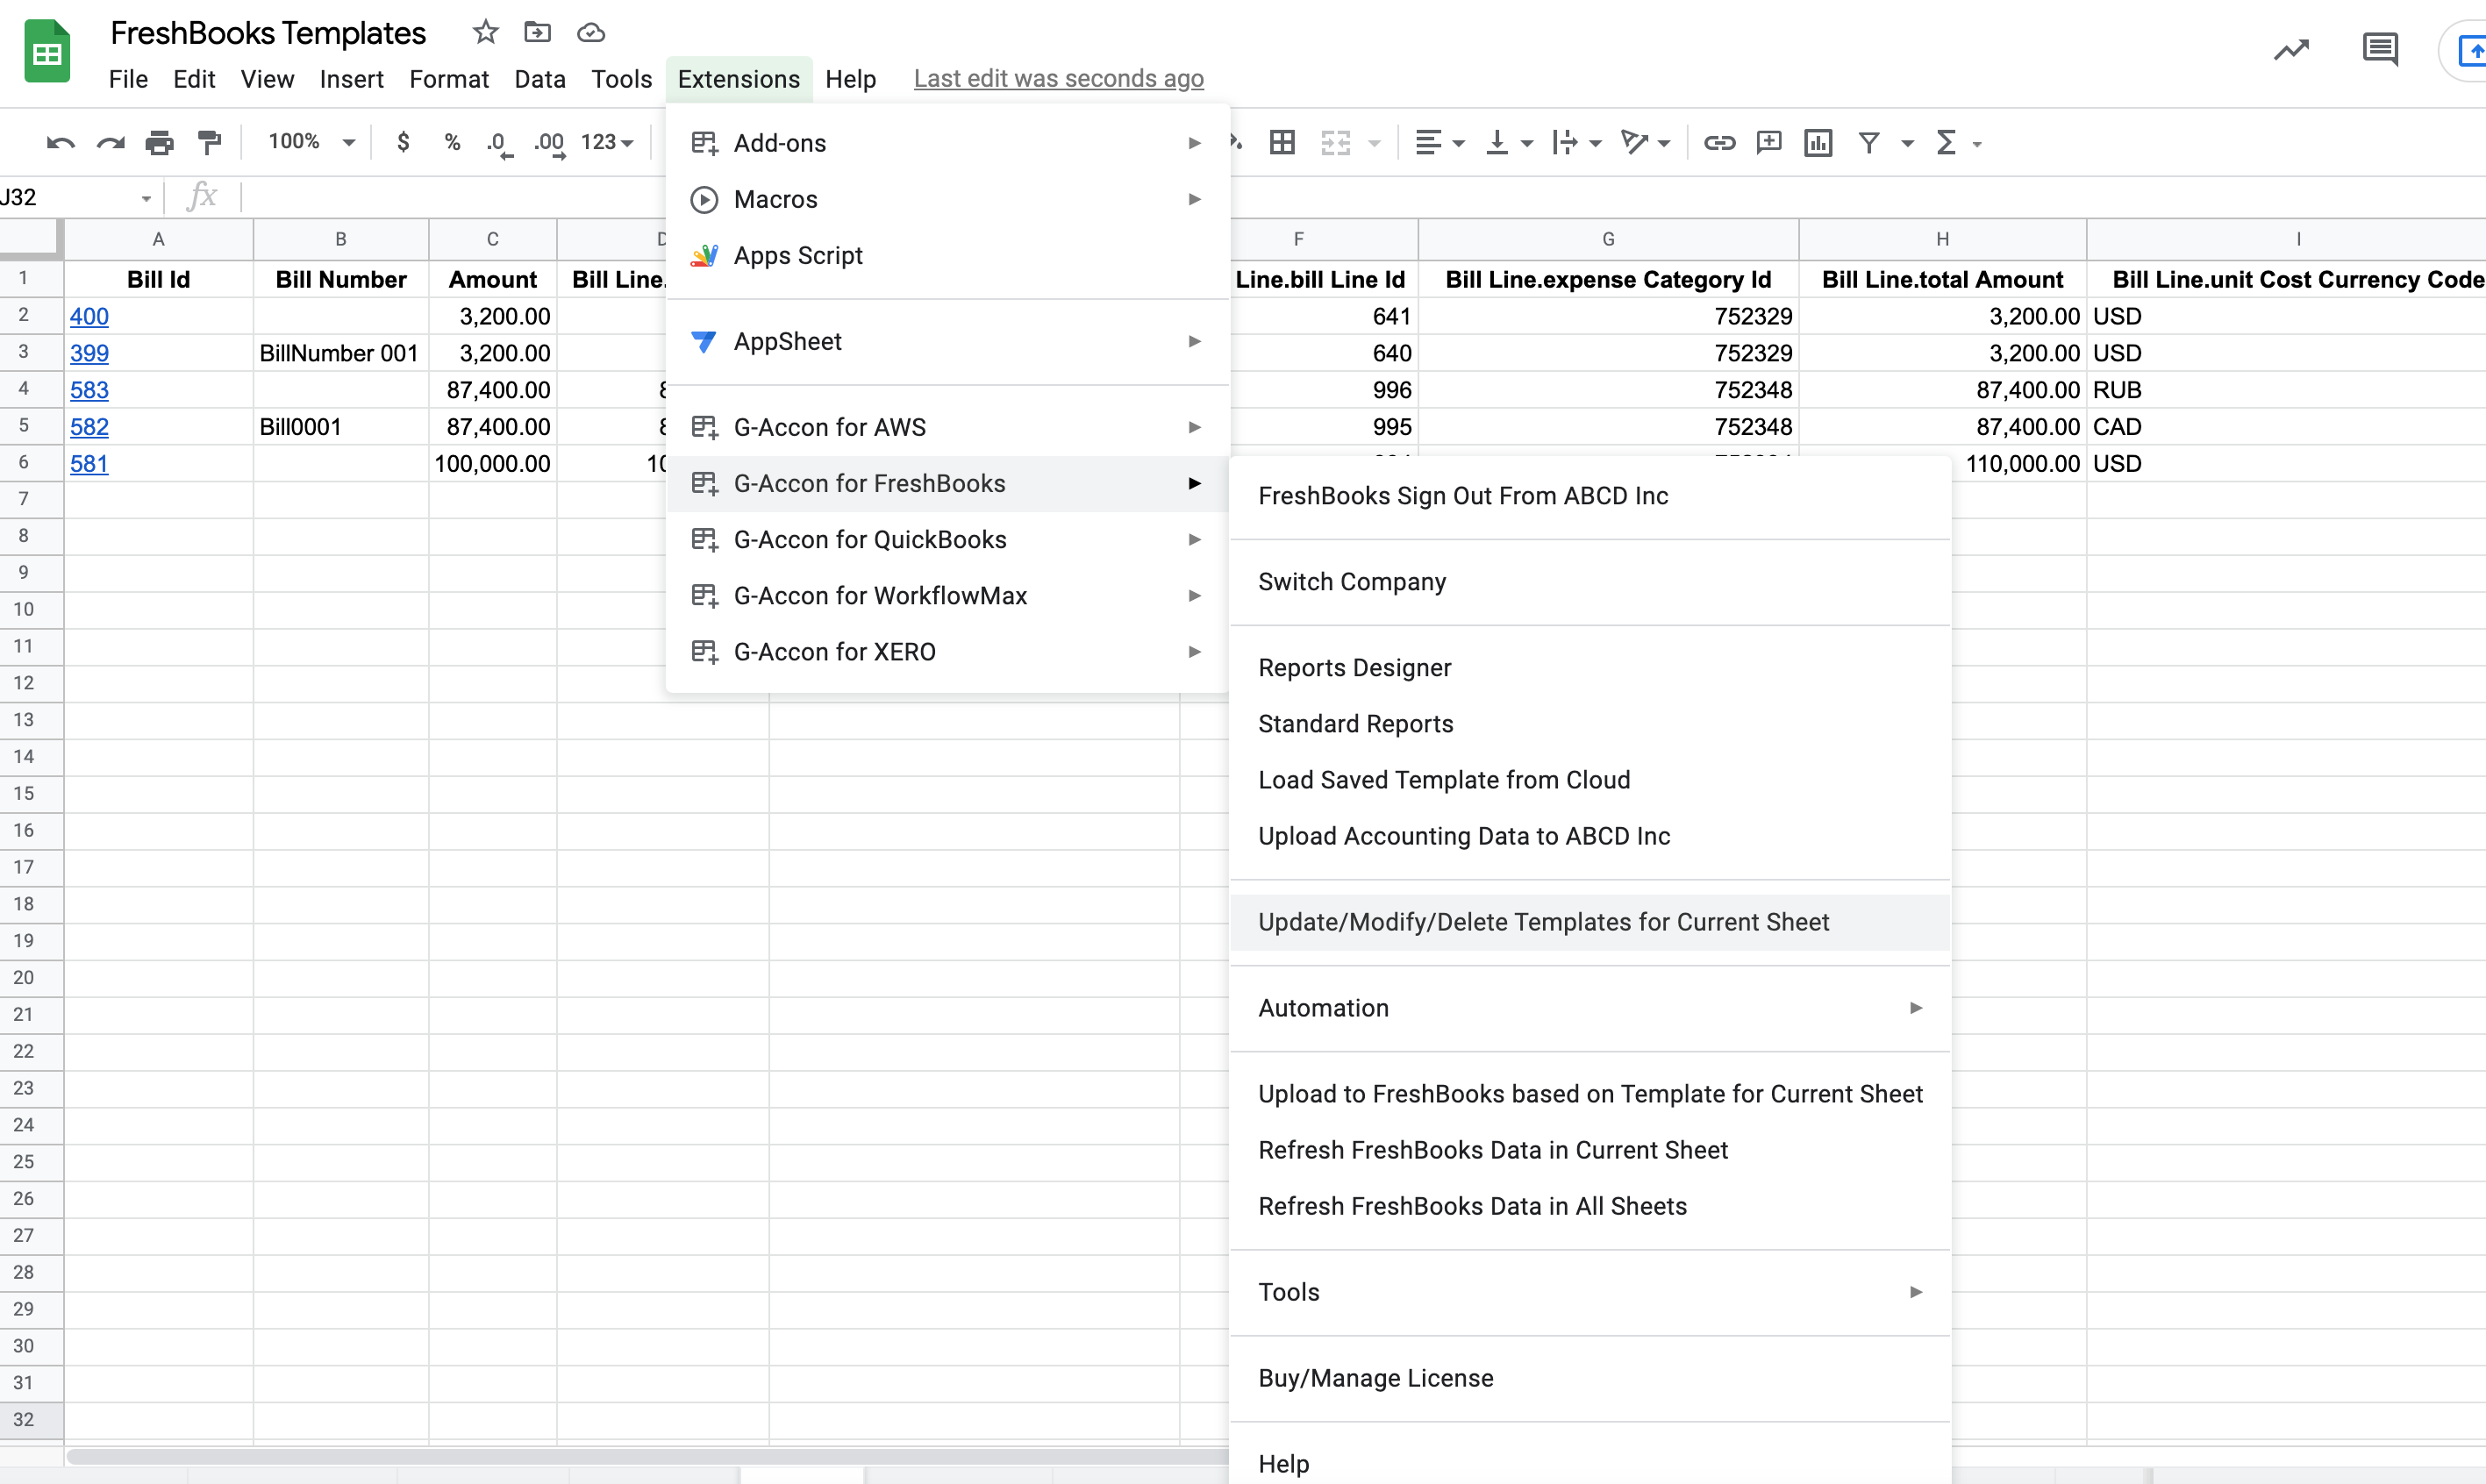Choose Load Saved Template from Cloud
The width and height of the screenshot is (2486, 1484).
pyautogui.click(x=1590, y=780)
